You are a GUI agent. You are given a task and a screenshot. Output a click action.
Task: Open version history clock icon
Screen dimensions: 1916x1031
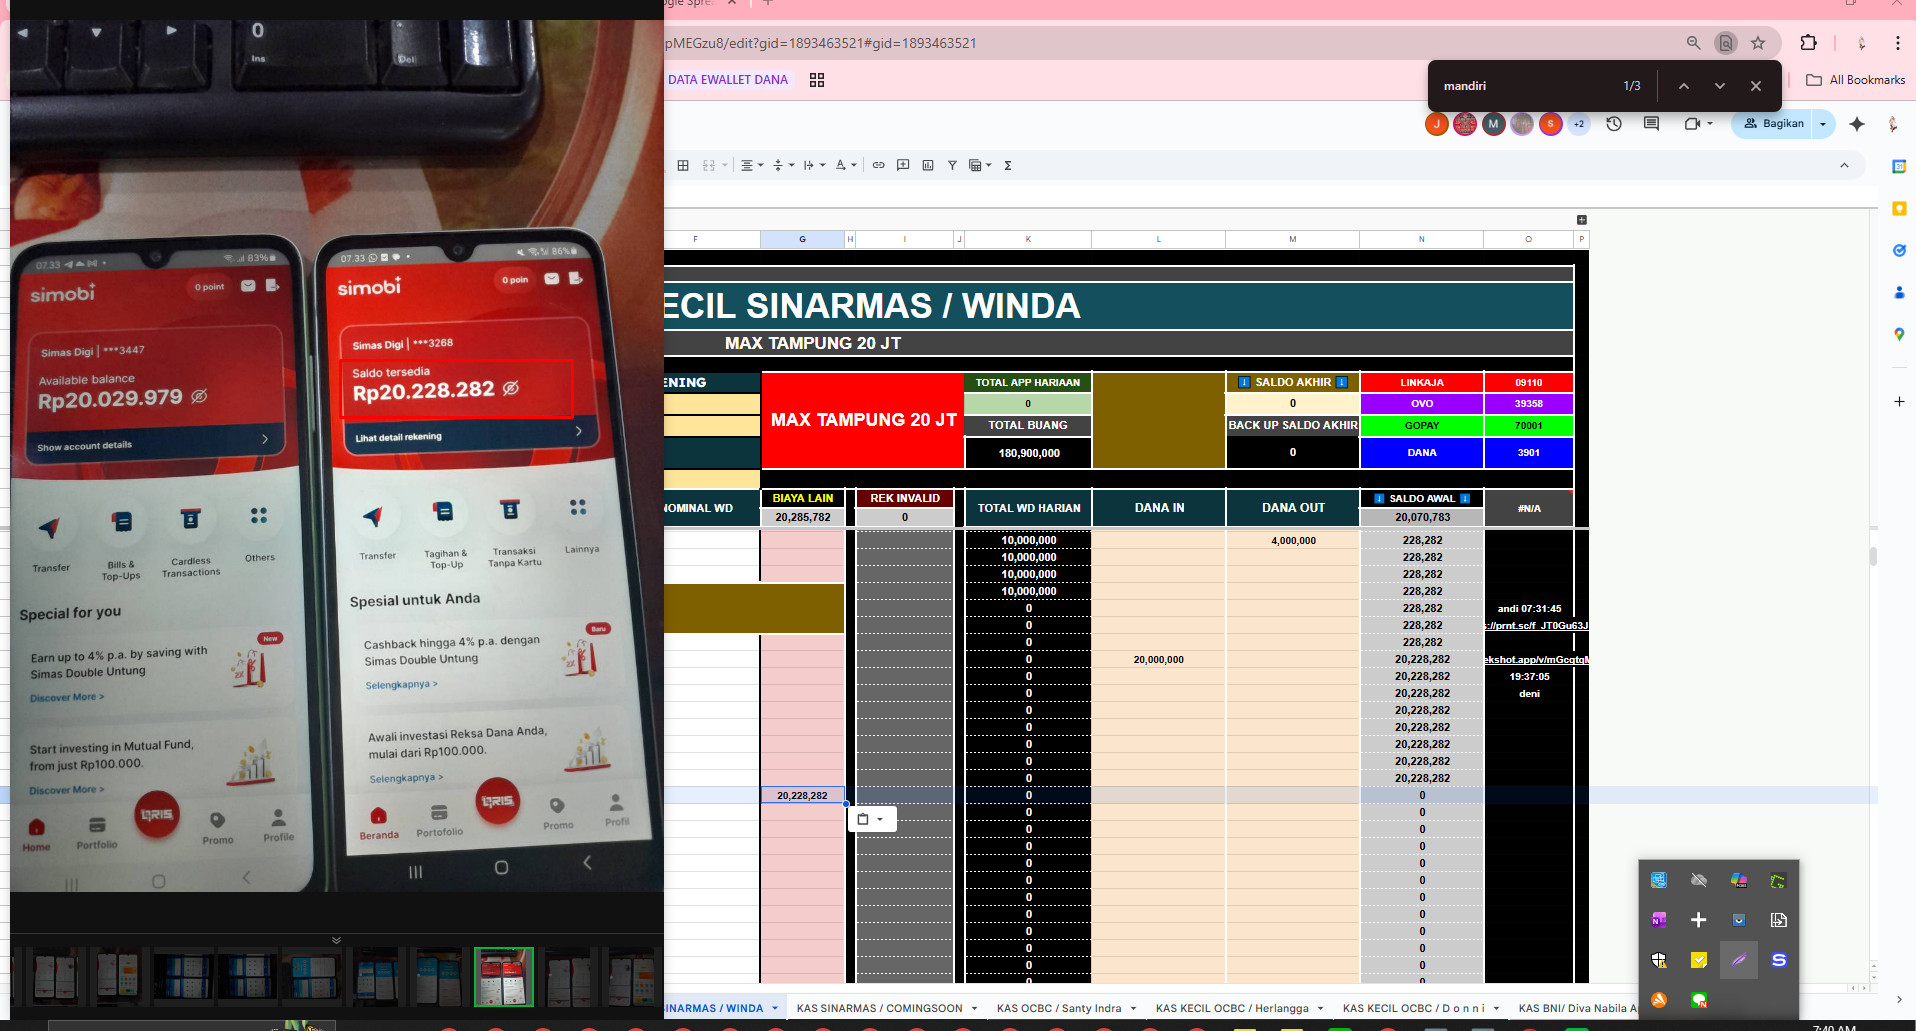pyautogui.click(x=1614, y=123)
